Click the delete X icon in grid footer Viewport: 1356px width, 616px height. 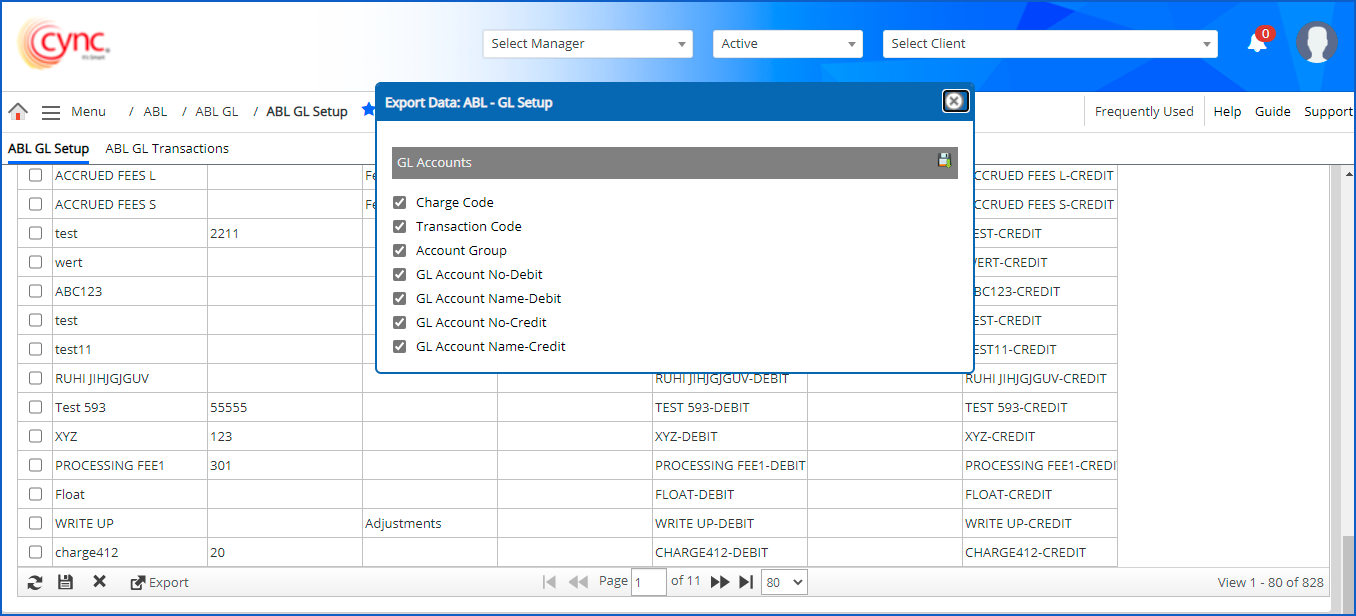pos(99,581)
